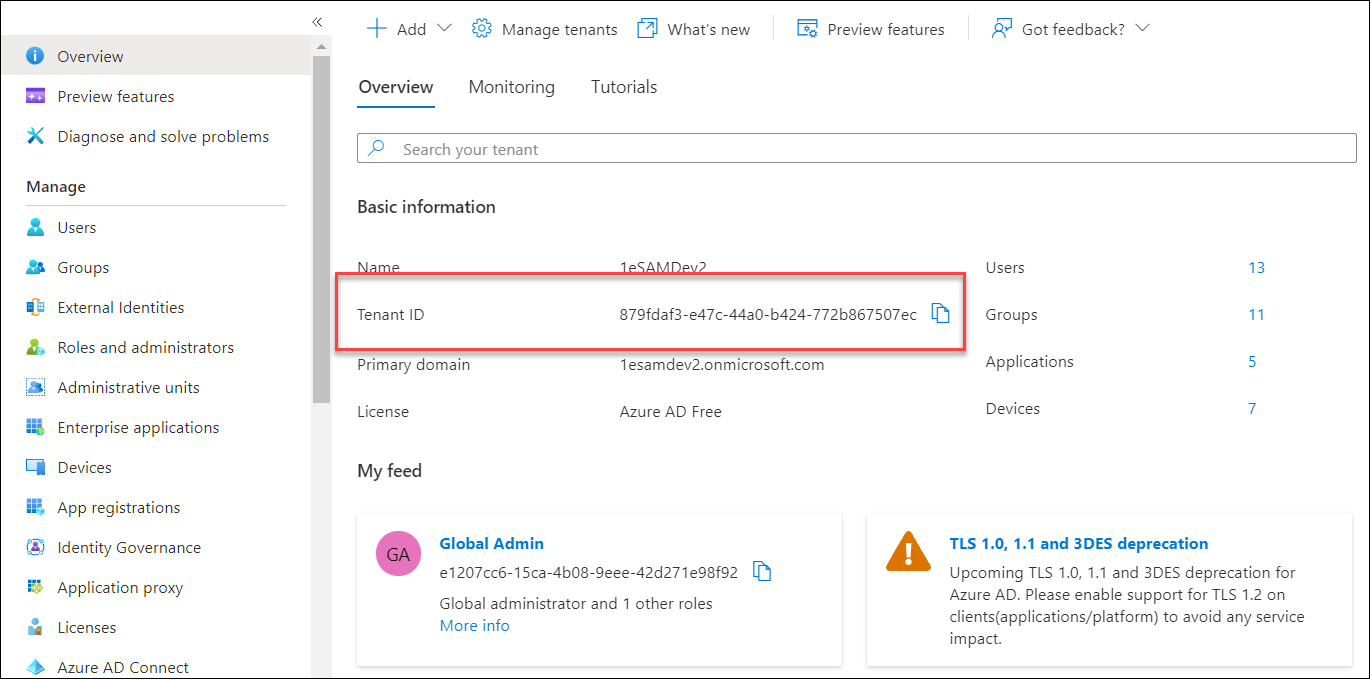Expand the Add dropdown menu
This screenshot has width=1370, height=679.
click(444, 29)
